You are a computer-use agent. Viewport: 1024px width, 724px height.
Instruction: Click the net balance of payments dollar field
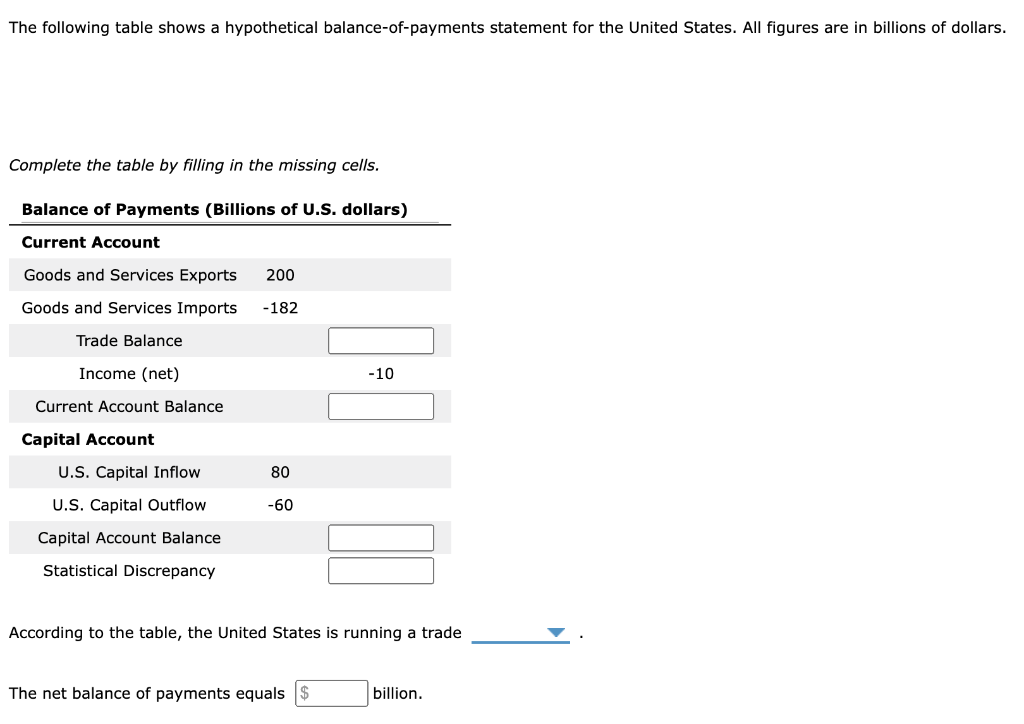point(340,693)
